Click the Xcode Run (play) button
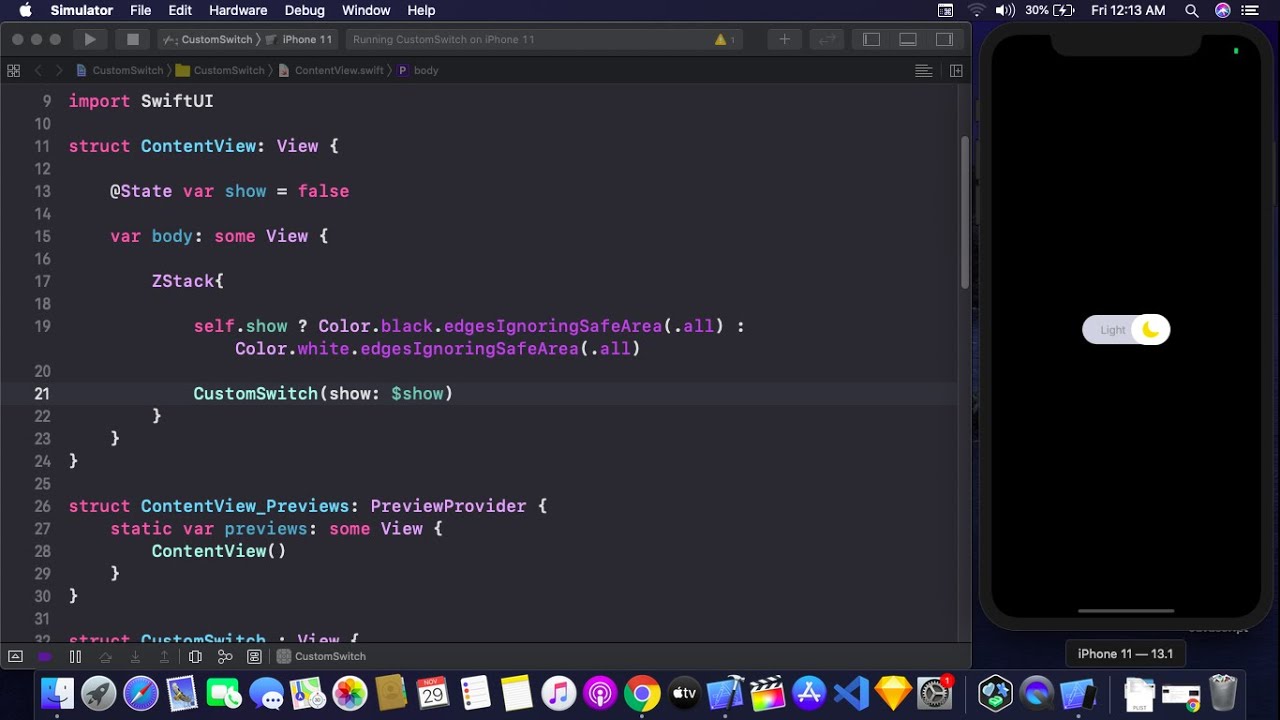The width and height of the screenshot is (1280, 720). point(90,39)
